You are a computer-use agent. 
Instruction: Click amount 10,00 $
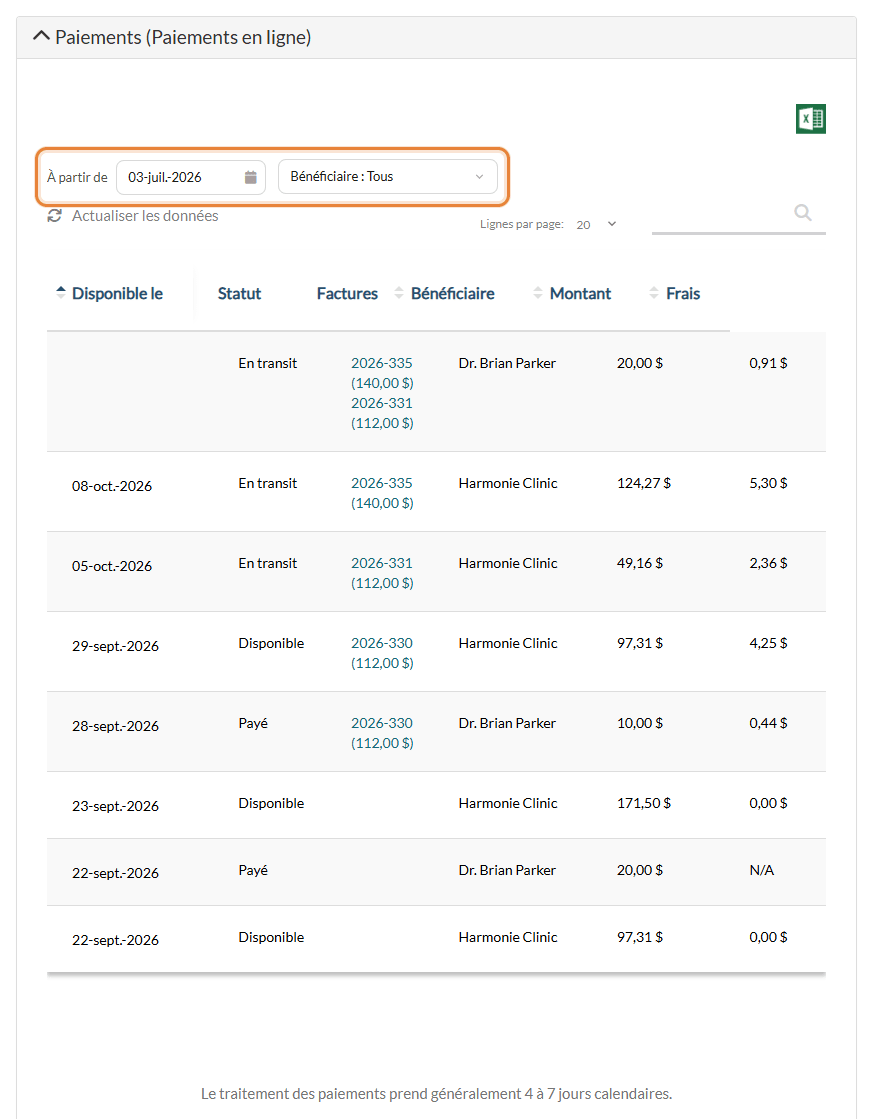tap(640, 723)
